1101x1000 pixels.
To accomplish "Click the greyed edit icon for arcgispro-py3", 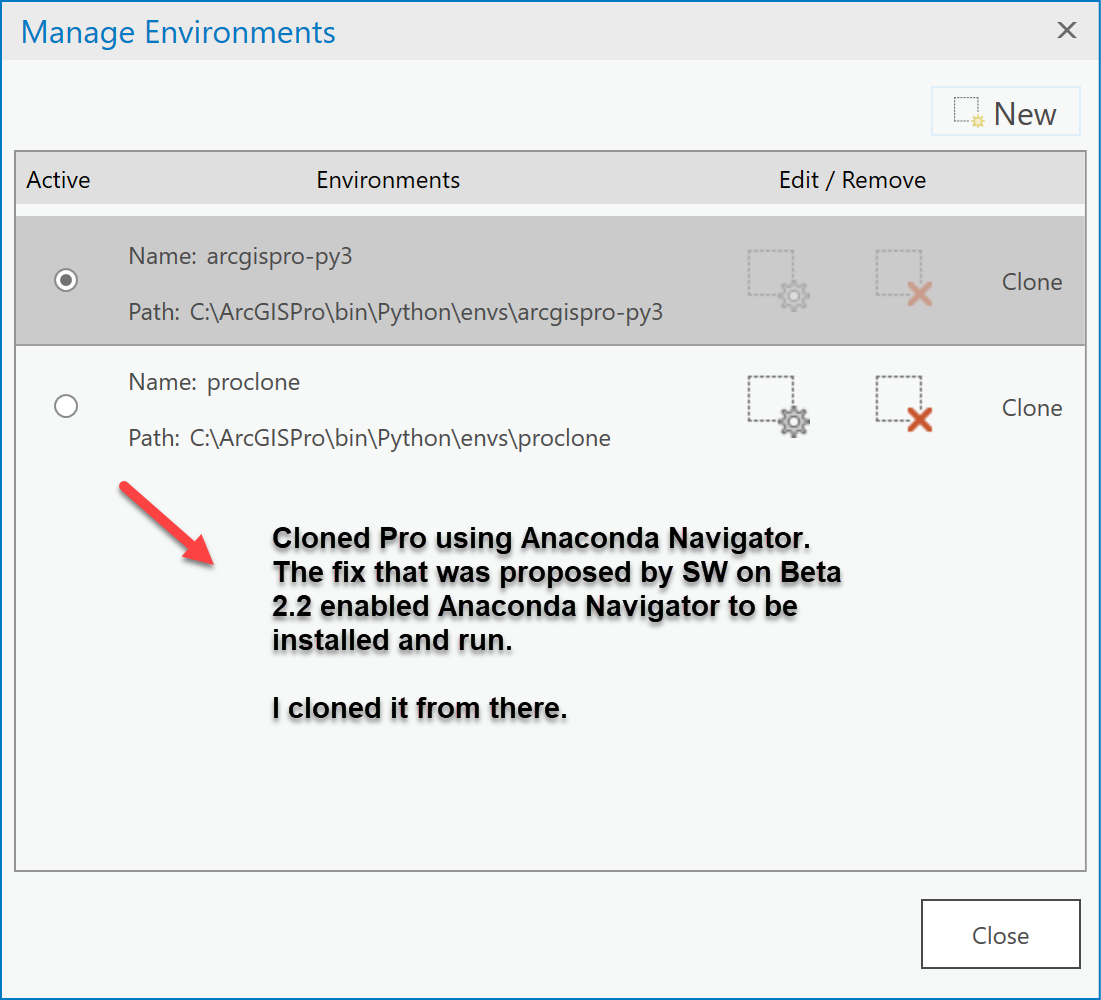I will click(779, 280).
